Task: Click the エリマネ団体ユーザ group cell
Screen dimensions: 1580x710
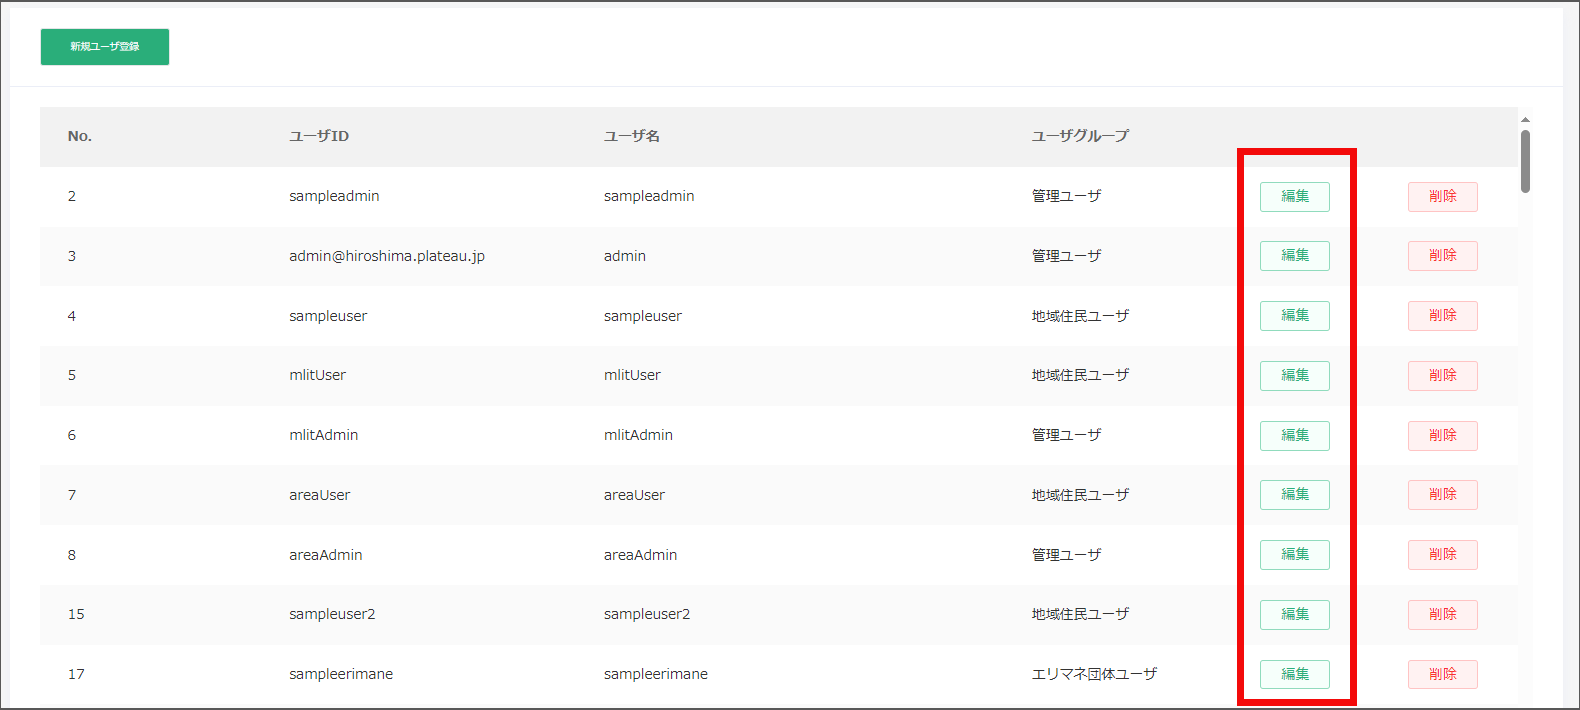Action: tap(1094, 674)
